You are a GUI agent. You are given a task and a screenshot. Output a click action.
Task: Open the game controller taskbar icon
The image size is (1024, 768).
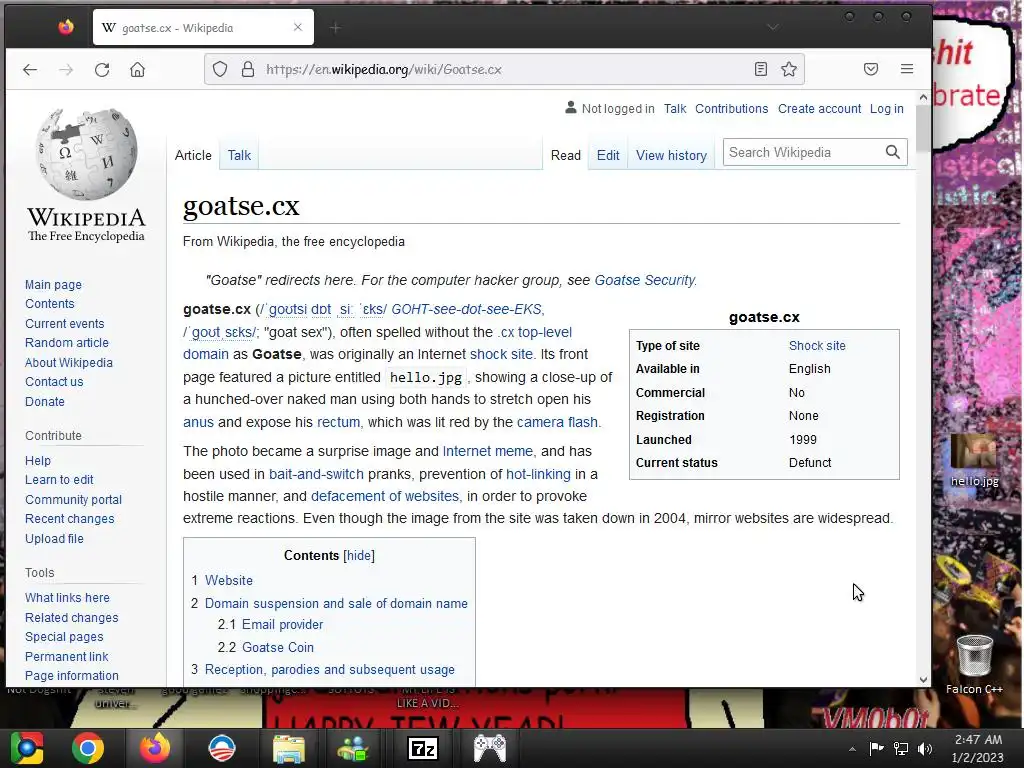point(490,748)
